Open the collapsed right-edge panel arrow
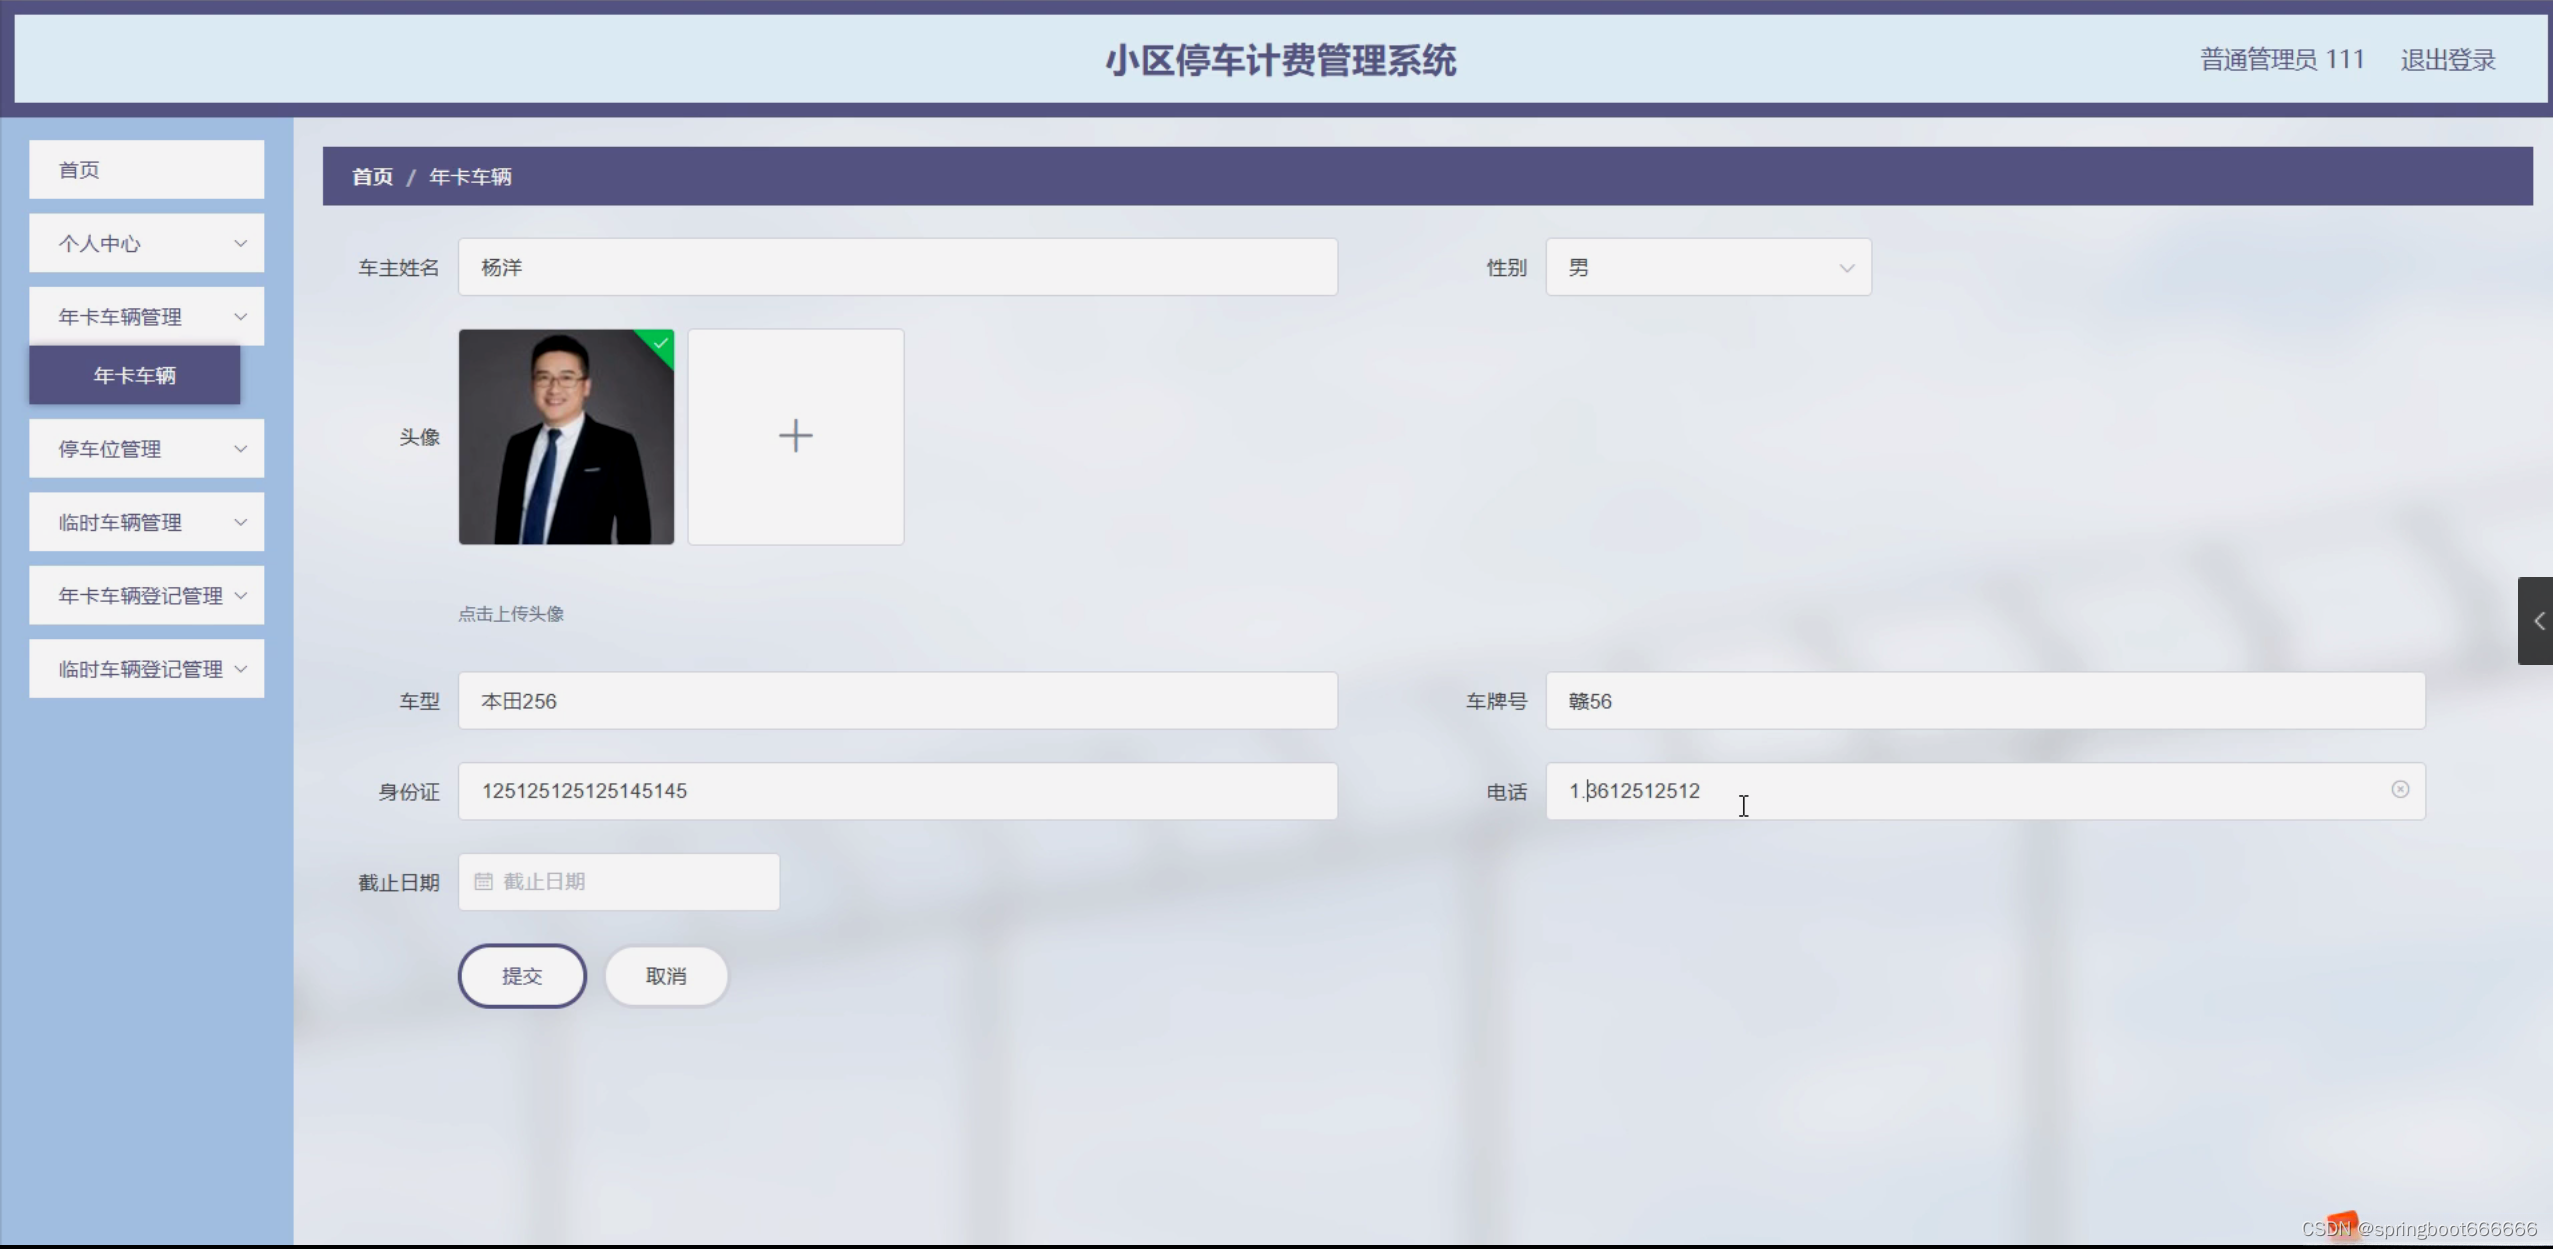 coord(2537,621)
